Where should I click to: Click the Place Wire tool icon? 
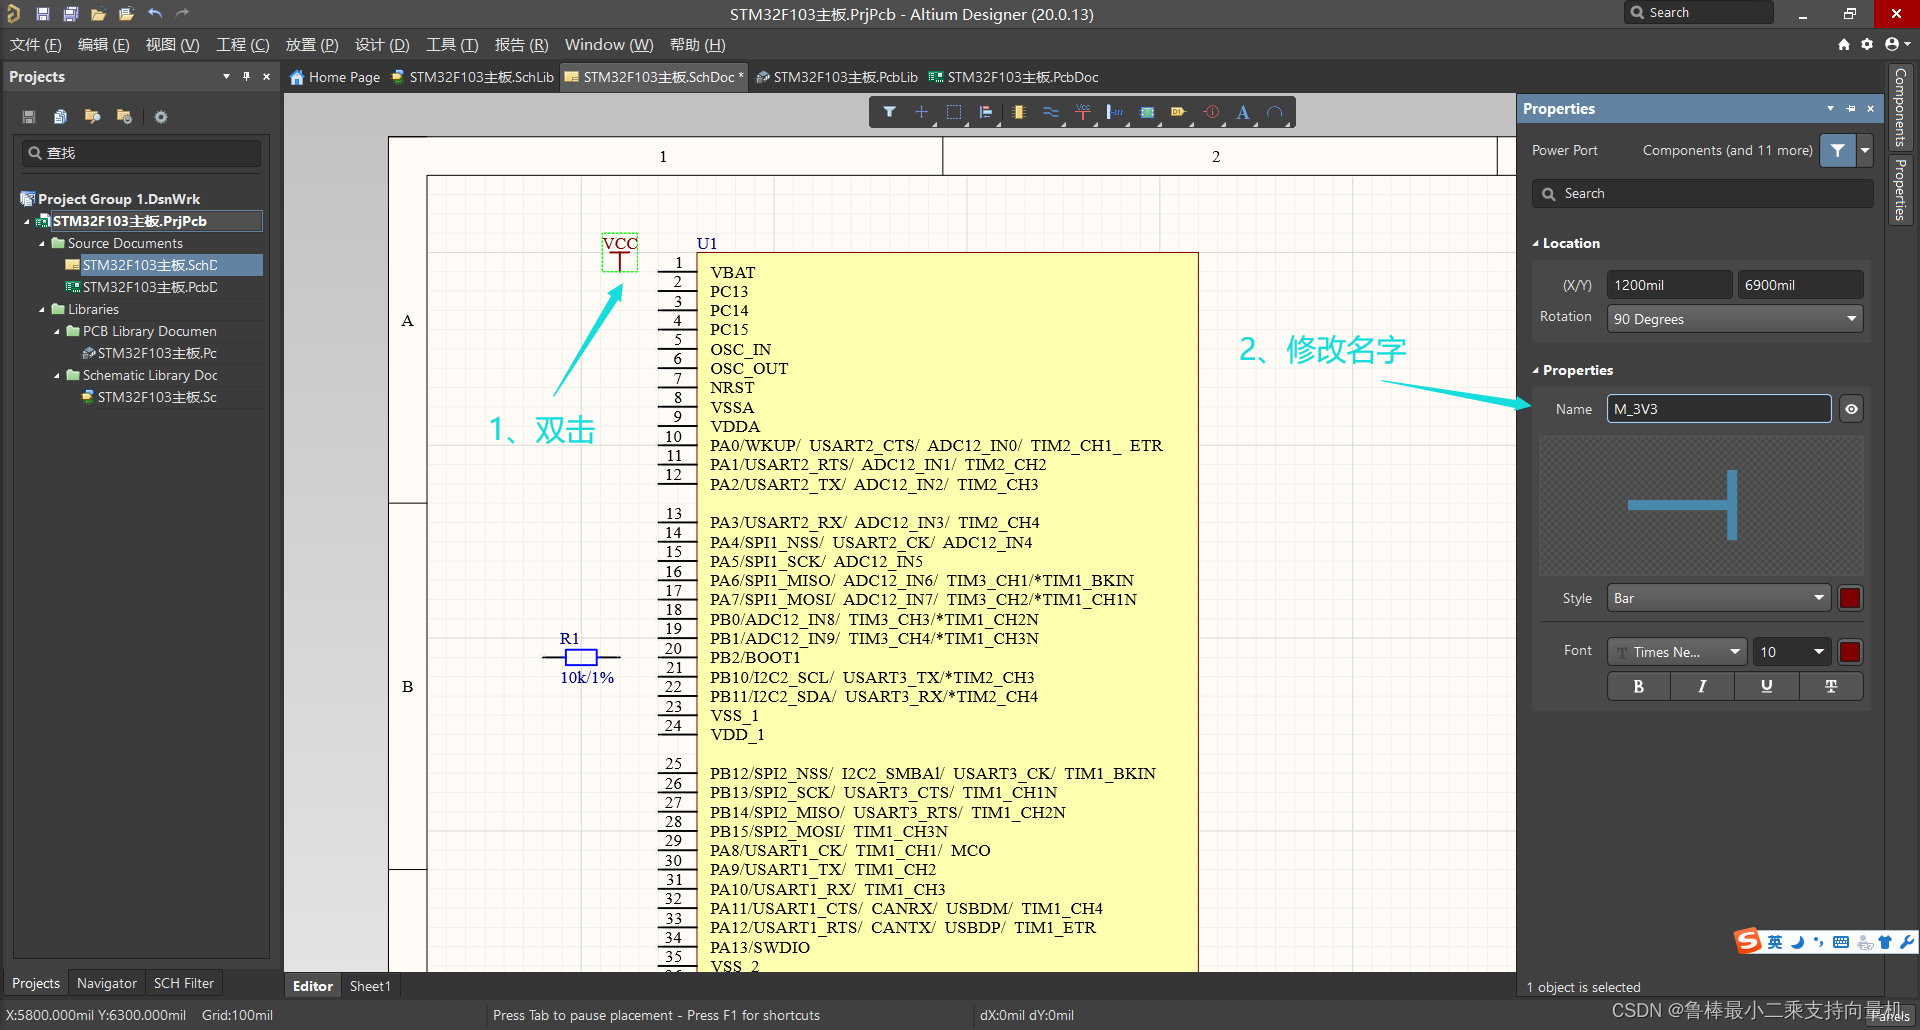1050,112
